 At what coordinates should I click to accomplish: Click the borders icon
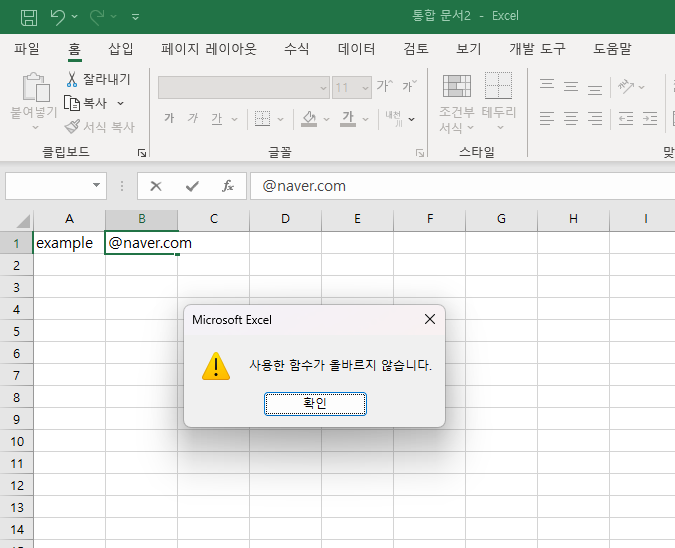[262, 118]
